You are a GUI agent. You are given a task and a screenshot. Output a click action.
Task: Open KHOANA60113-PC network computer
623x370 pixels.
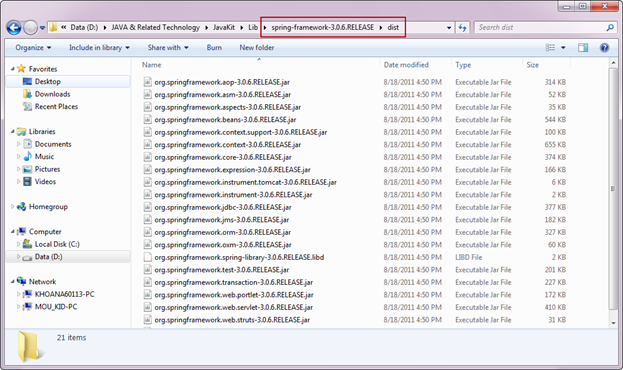64,294
